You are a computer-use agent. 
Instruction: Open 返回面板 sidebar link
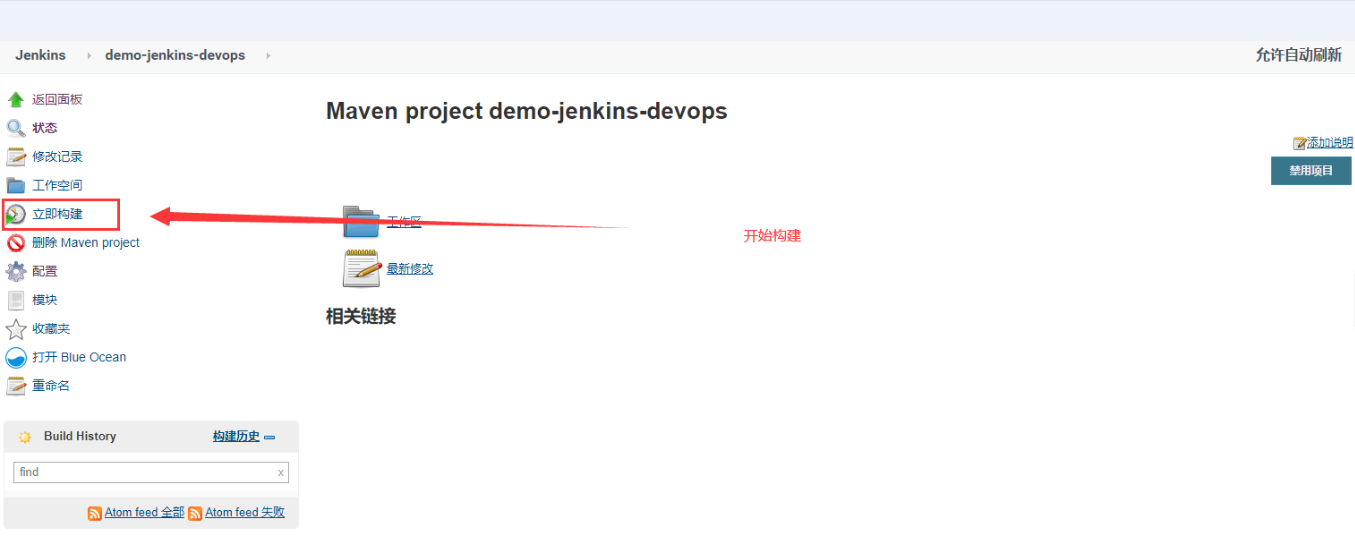coord(57,99)
